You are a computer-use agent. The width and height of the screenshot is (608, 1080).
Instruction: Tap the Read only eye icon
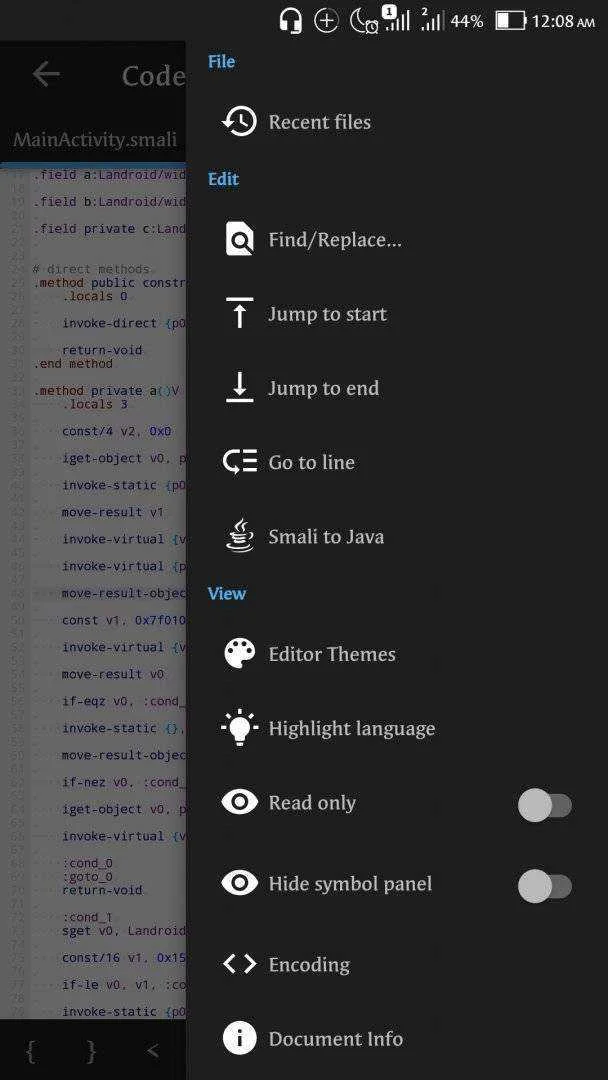[x=240, y=802]
